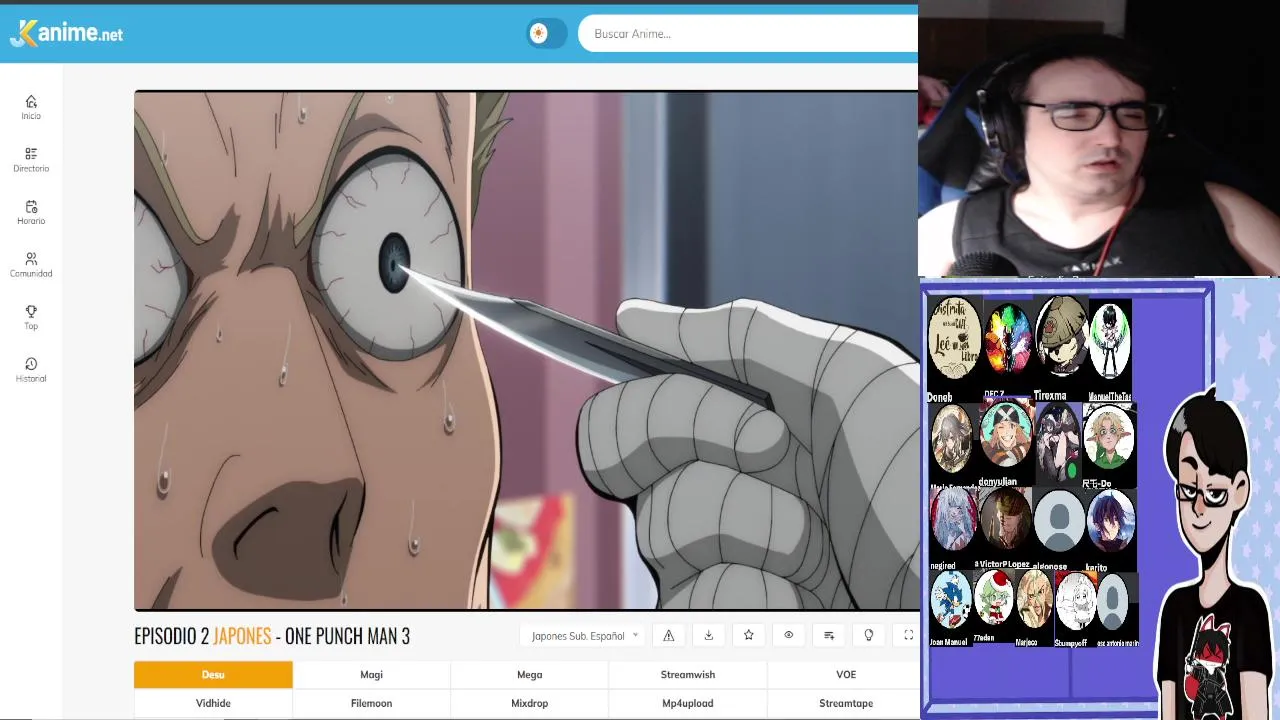
Task: Click the negired avatar in overlay
Action: tap(953, 520)
